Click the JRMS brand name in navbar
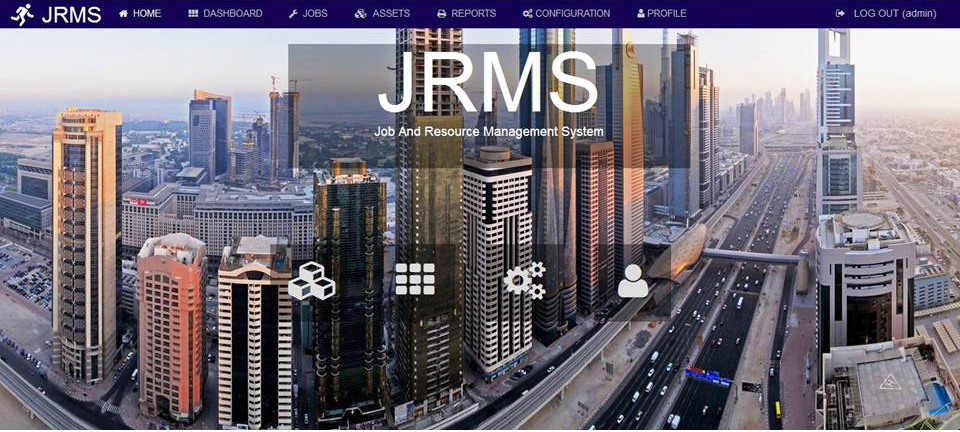The height and width of the screenshot is (432, 960). coord(72,15)
